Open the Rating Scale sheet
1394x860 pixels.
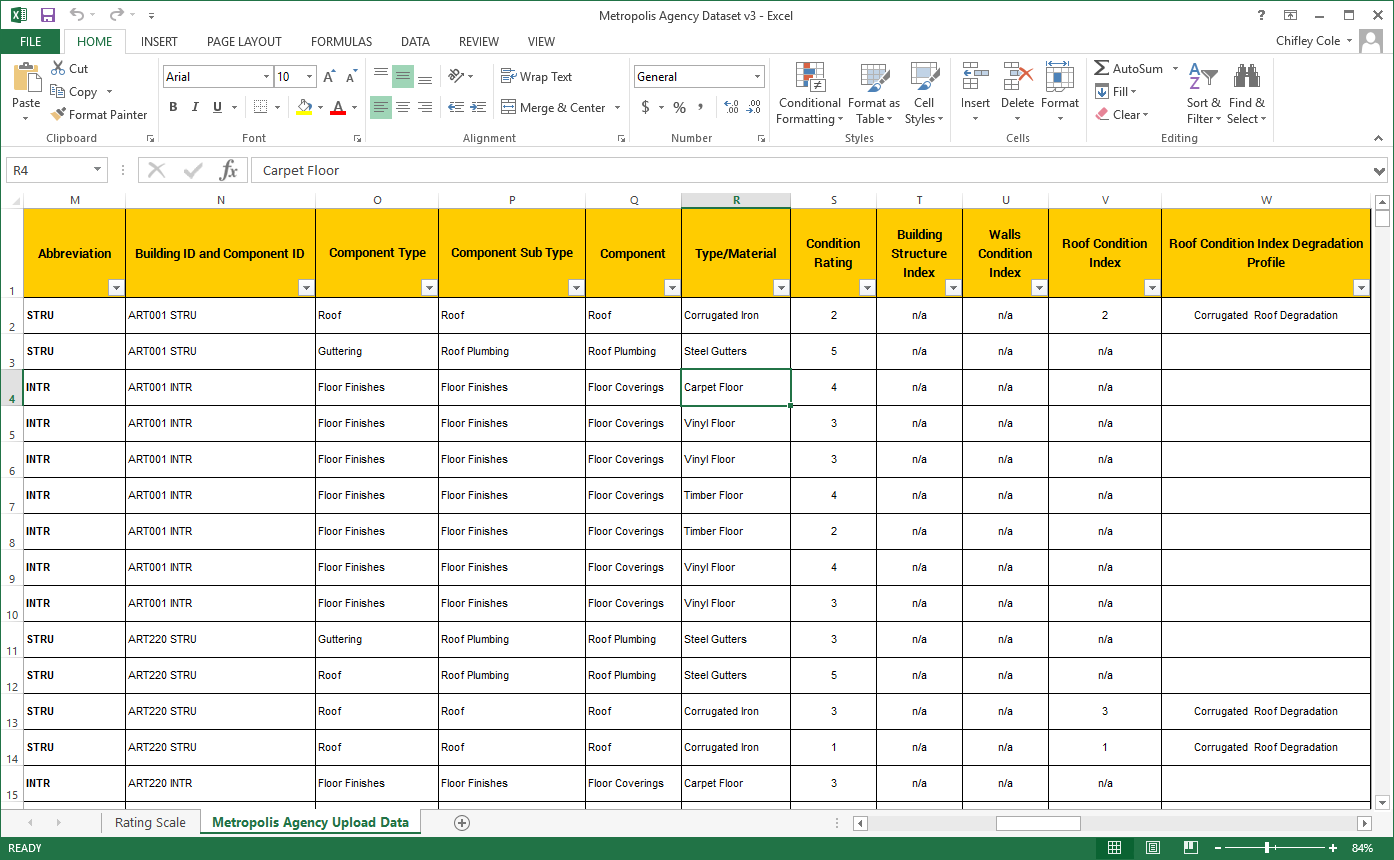[x=151, y=822]
